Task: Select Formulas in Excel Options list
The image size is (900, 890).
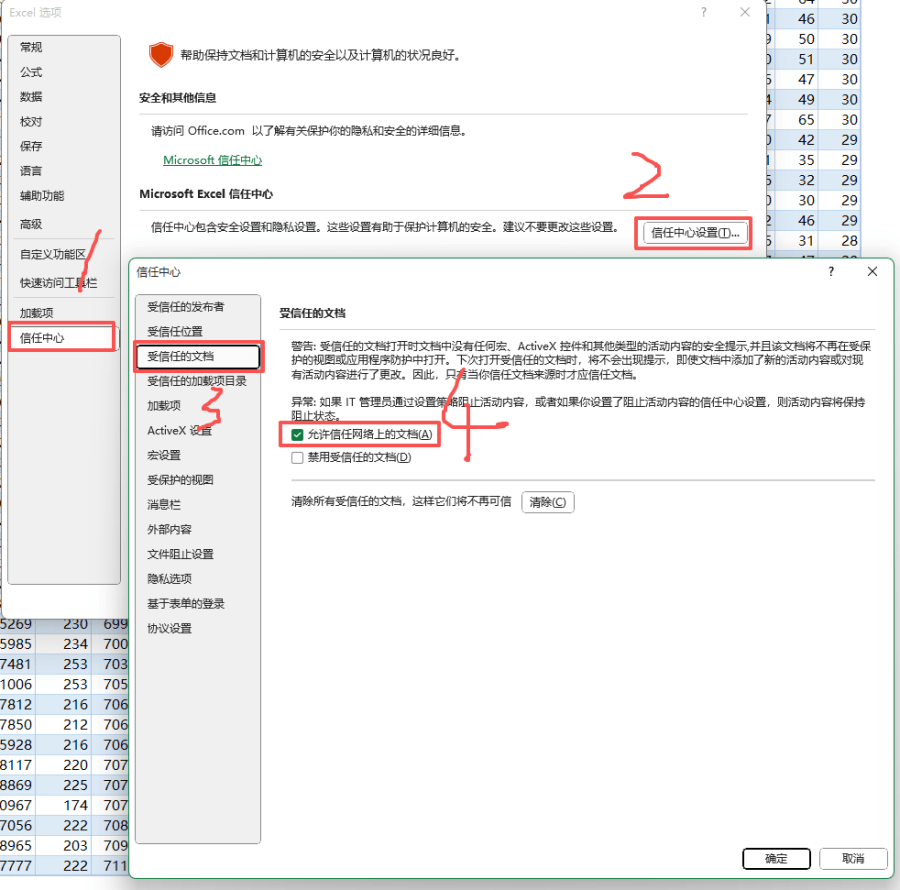Action: [x=31, y=72]
